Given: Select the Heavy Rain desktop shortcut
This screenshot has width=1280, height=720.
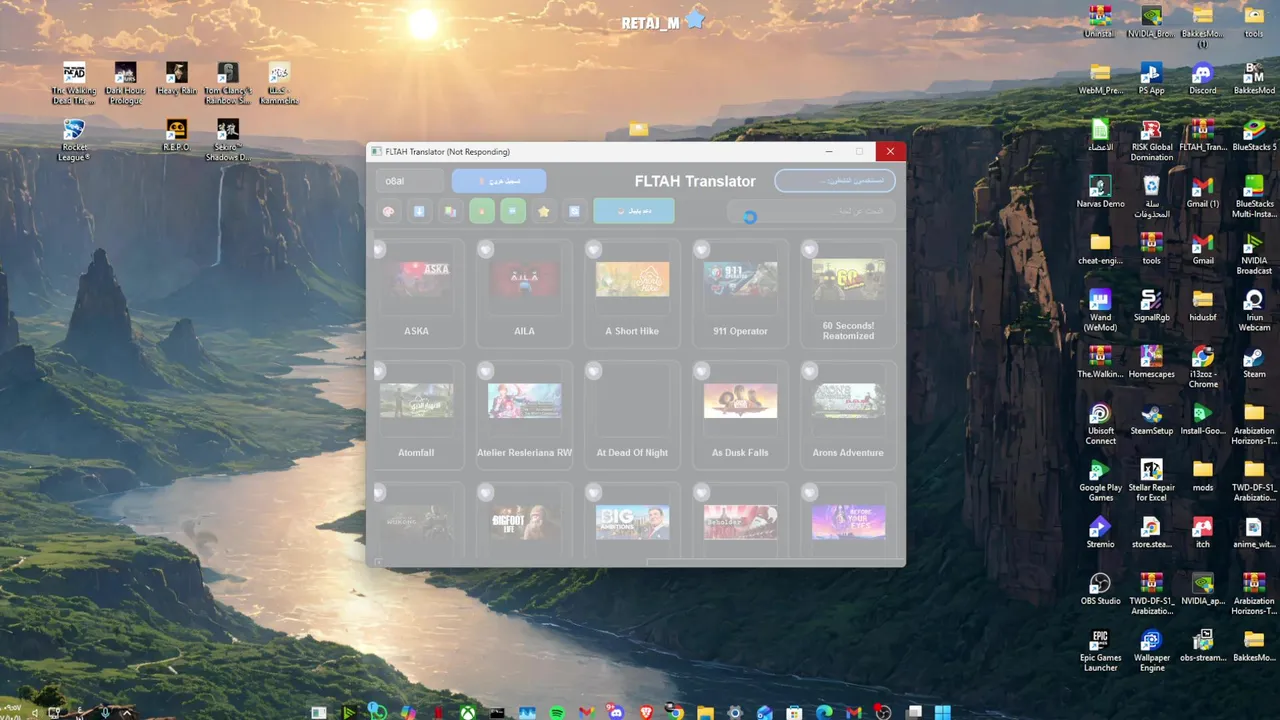Looking at the screenshot, I should (x=176, y=79).
